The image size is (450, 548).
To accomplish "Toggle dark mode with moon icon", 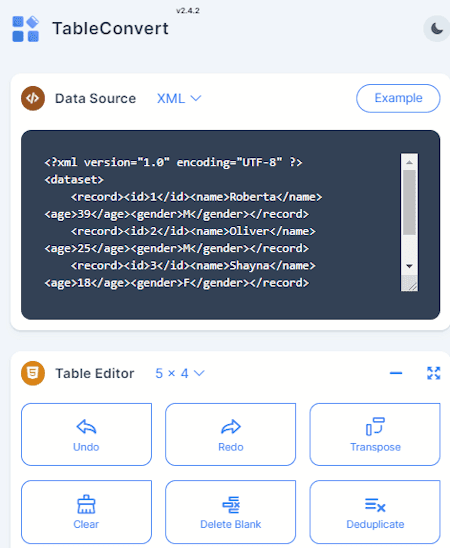I will click(x=436, y=29).
